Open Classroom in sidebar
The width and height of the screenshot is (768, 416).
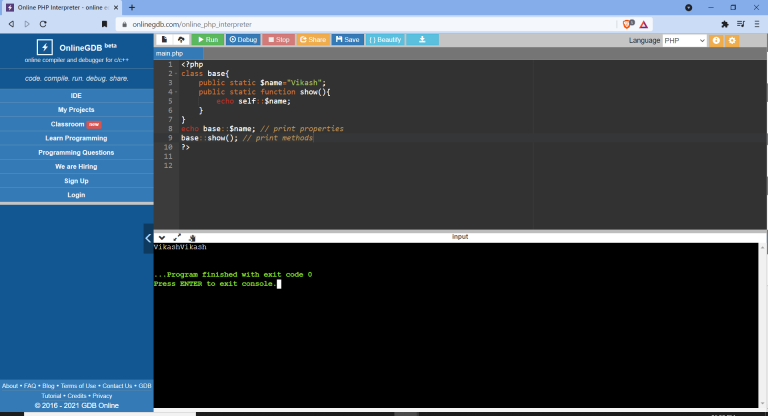pos(76,124)
